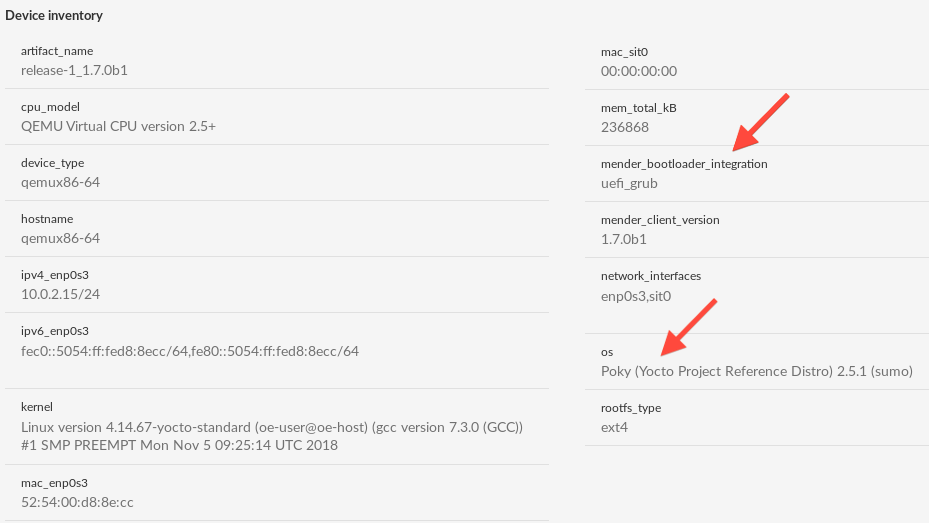This screenshot has height=523, width=929.
Task: Click the mac_sit0 value 00:00:00:00
Action: 639,71
